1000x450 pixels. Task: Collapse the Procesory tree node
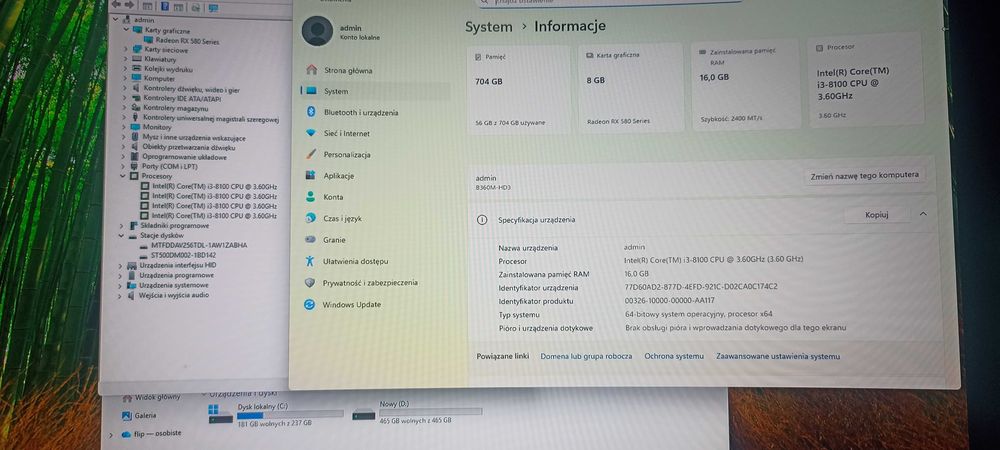[123, 175]
